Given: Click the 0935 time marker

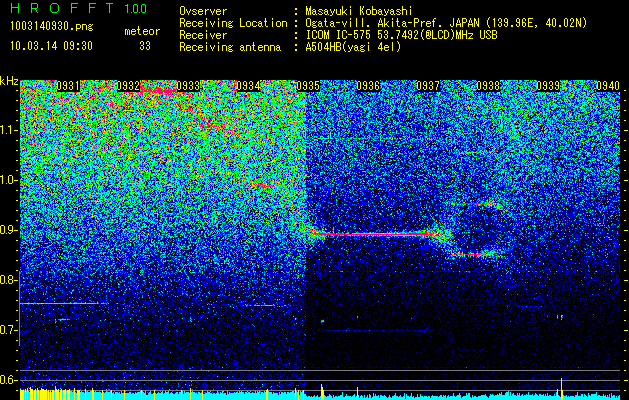Looking at the screenshot, I should tap(308, 86).
